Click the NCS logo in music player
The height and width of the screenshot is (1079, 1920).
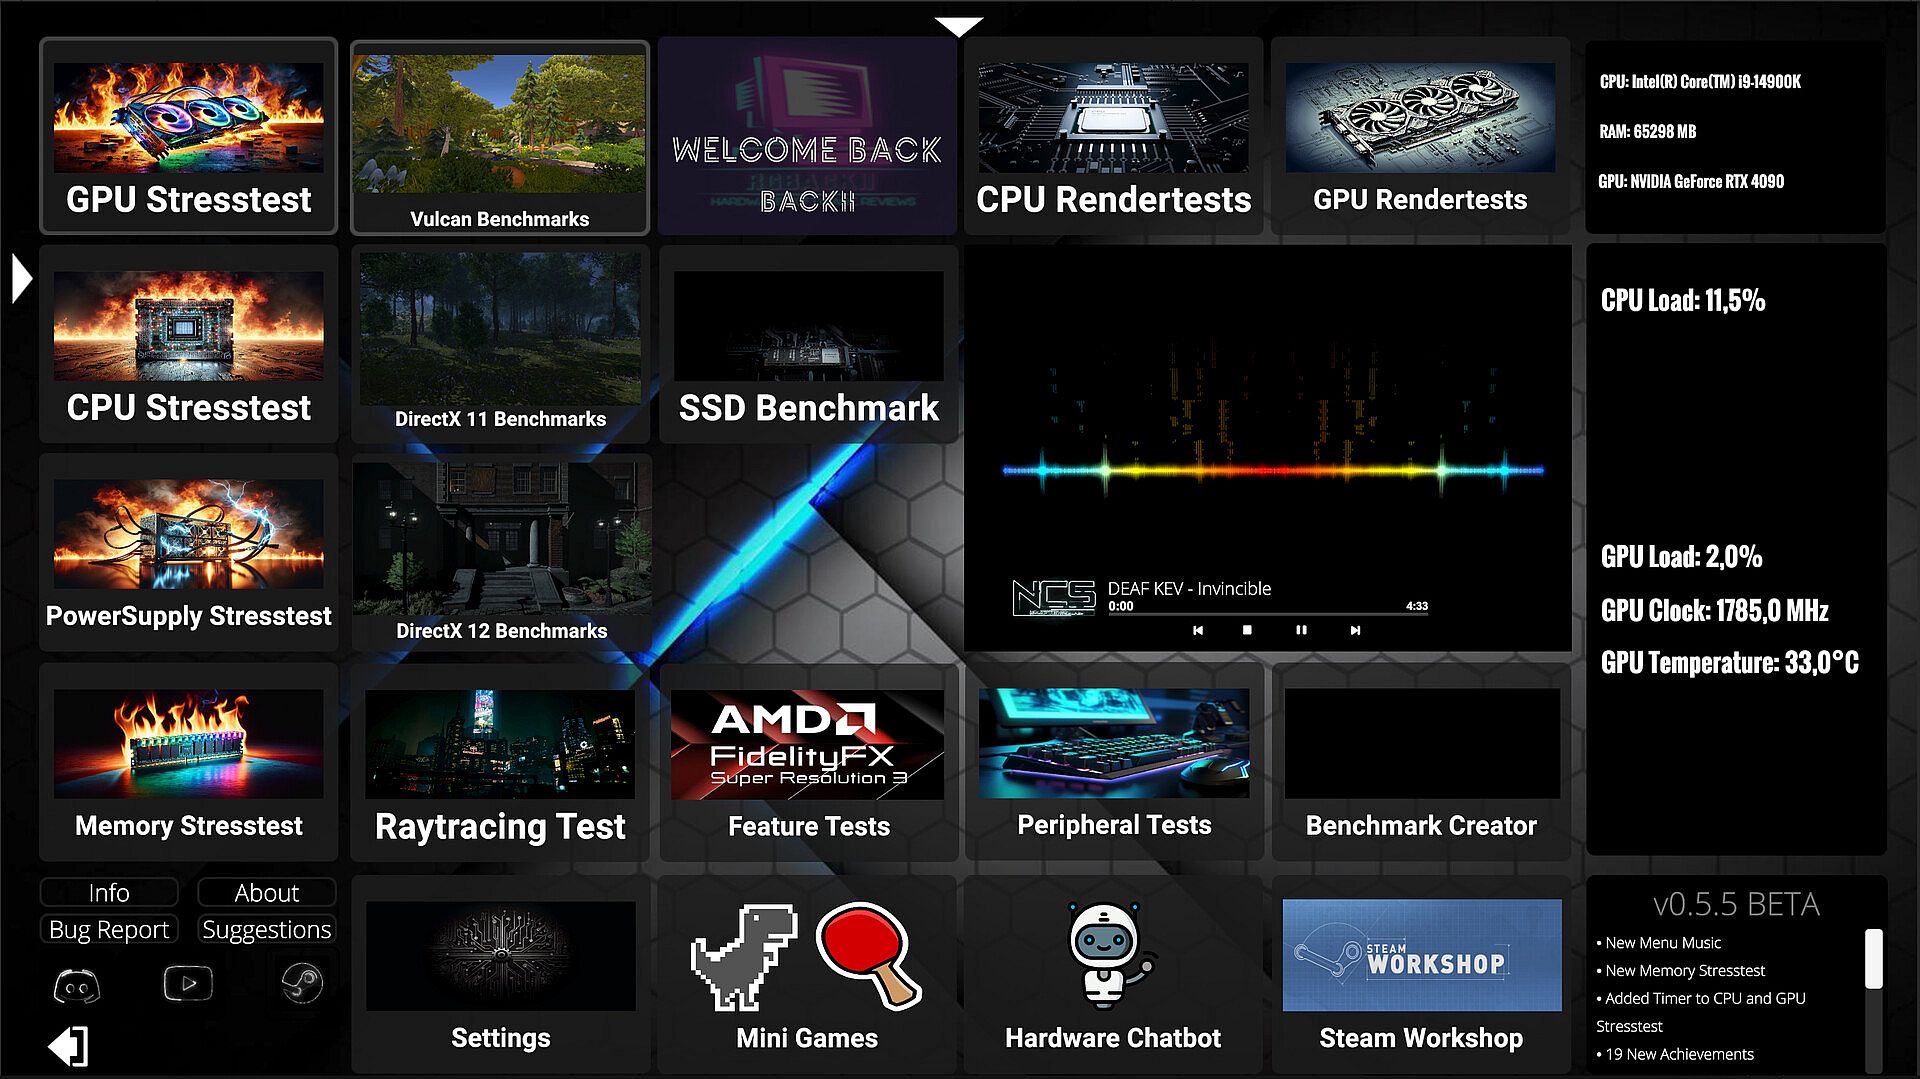point(1054,598)
